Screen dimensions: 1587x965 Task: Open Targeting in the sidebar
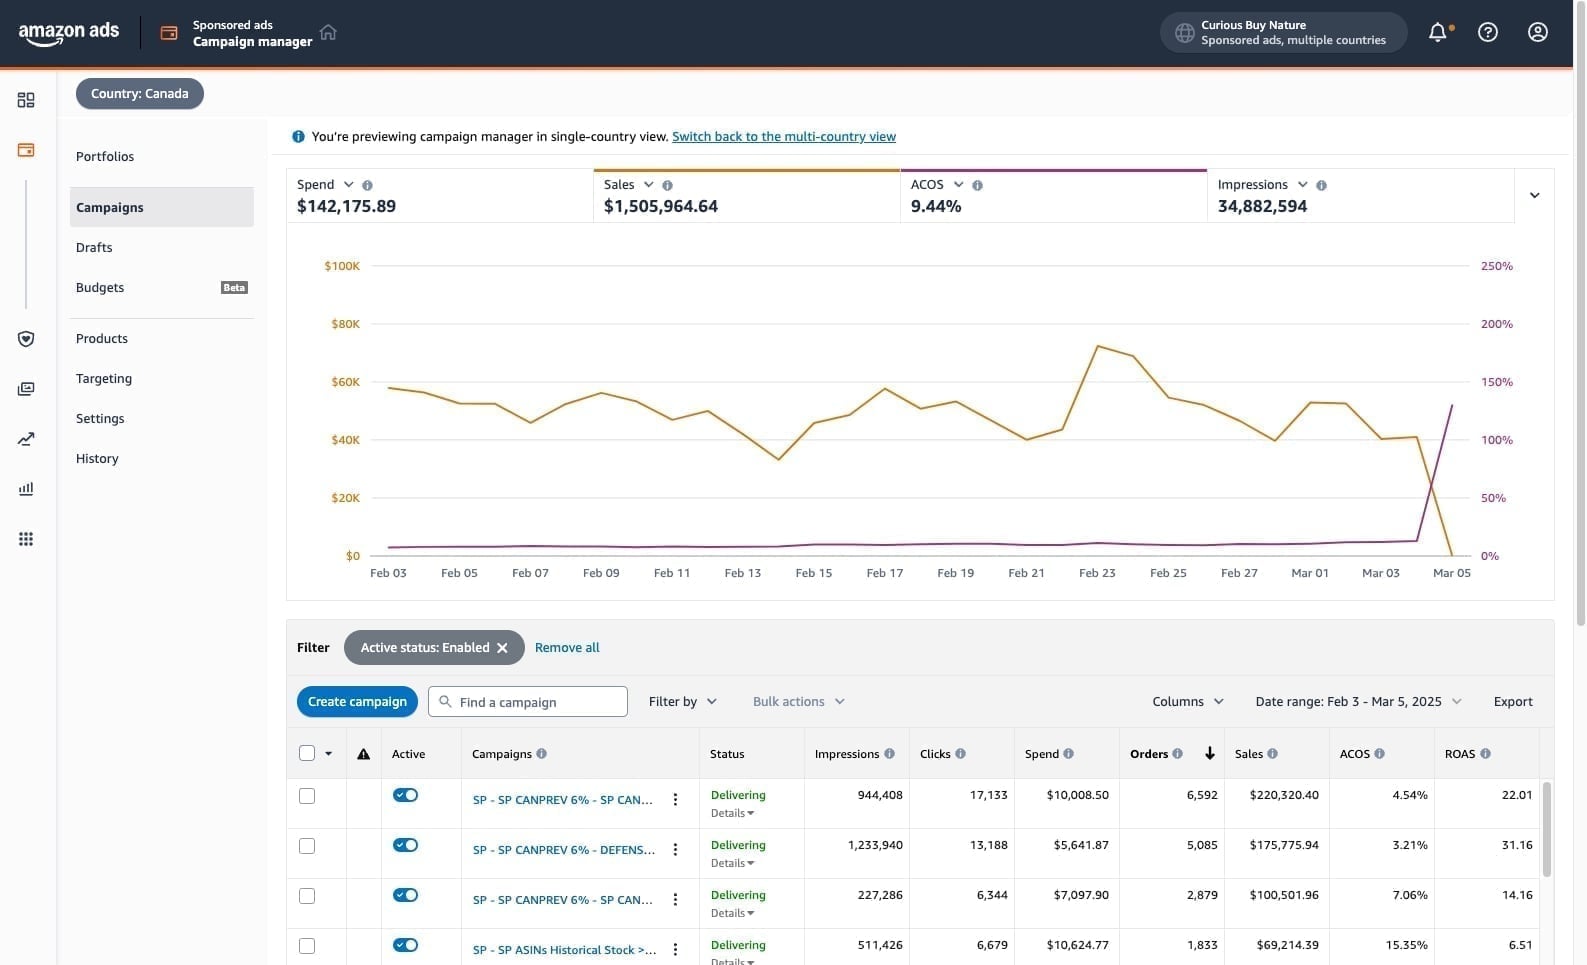point(104,379)
